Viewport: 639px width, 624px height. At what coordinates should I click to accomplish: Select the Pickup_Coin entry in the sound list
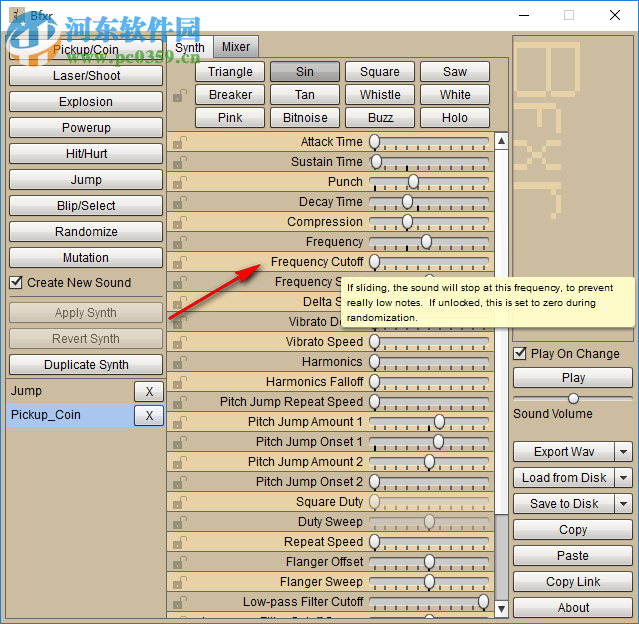(69, 415)
